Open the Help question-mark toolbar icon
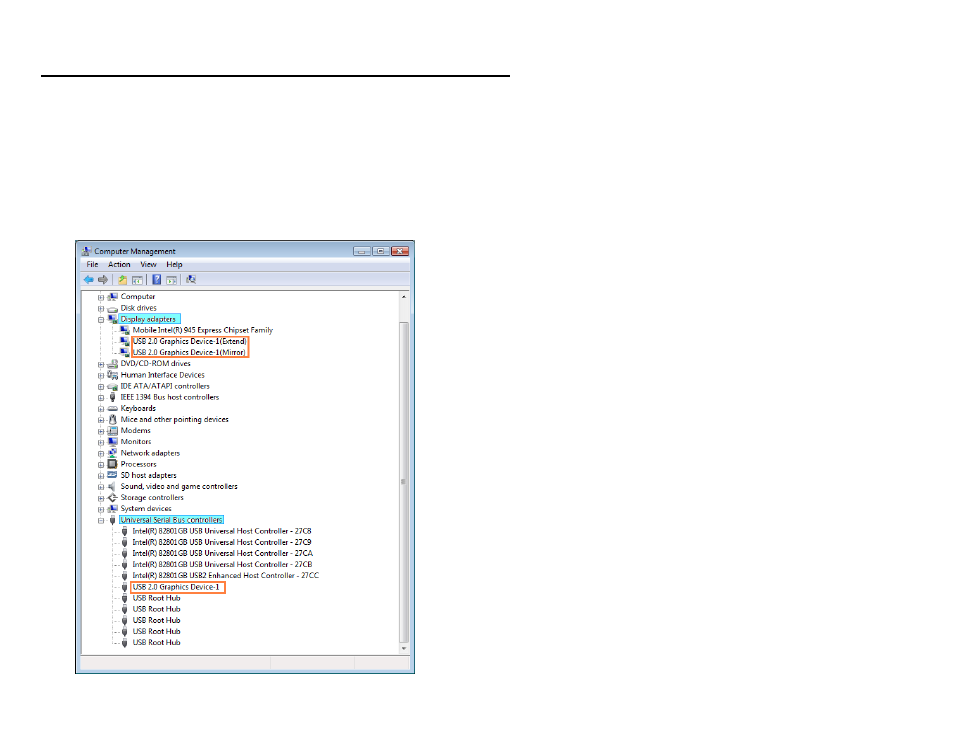Viewport: 954px width, 737px height. [x=156, y=280]
